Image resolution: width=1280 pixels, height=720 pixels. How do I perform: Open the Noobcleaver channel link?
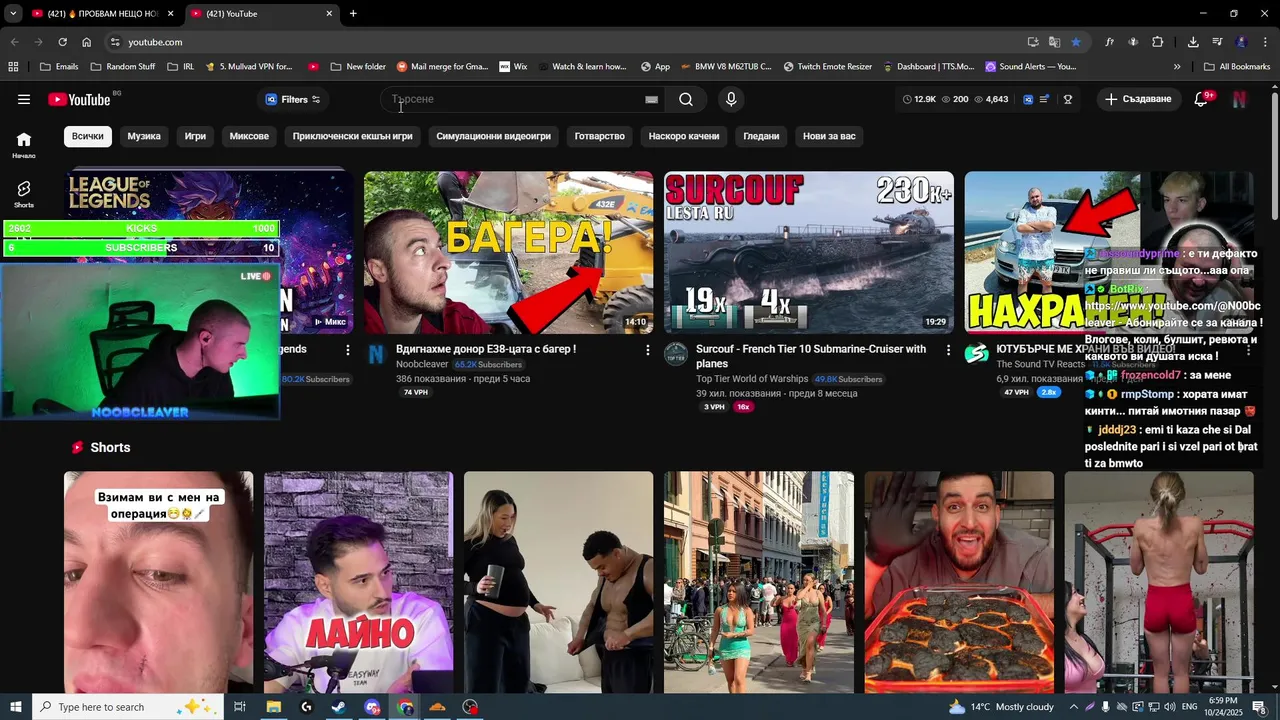422,365
